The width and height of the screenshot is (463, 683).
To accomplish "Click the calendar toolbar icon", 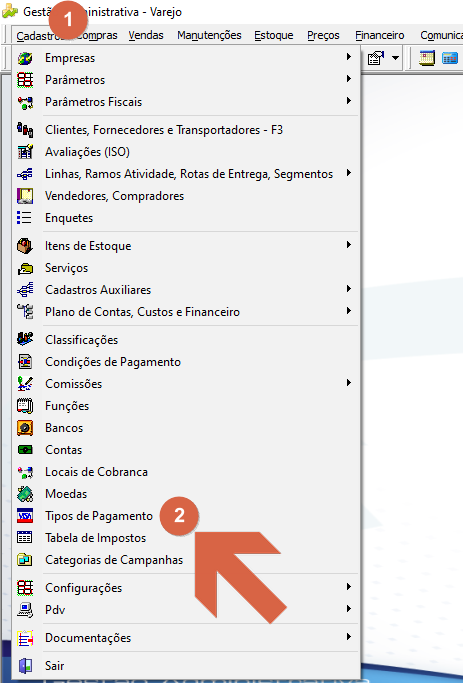I will click(x=427, y=57).
